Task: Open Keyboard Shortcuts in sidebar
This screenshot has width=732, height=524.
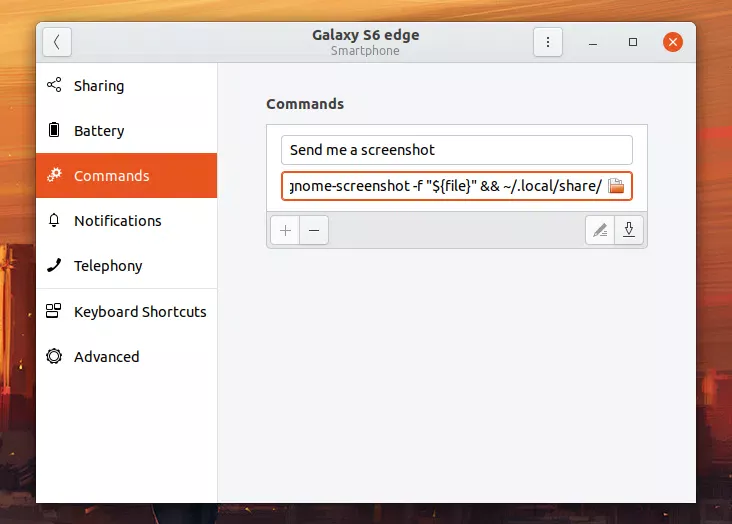Action: 127,312
